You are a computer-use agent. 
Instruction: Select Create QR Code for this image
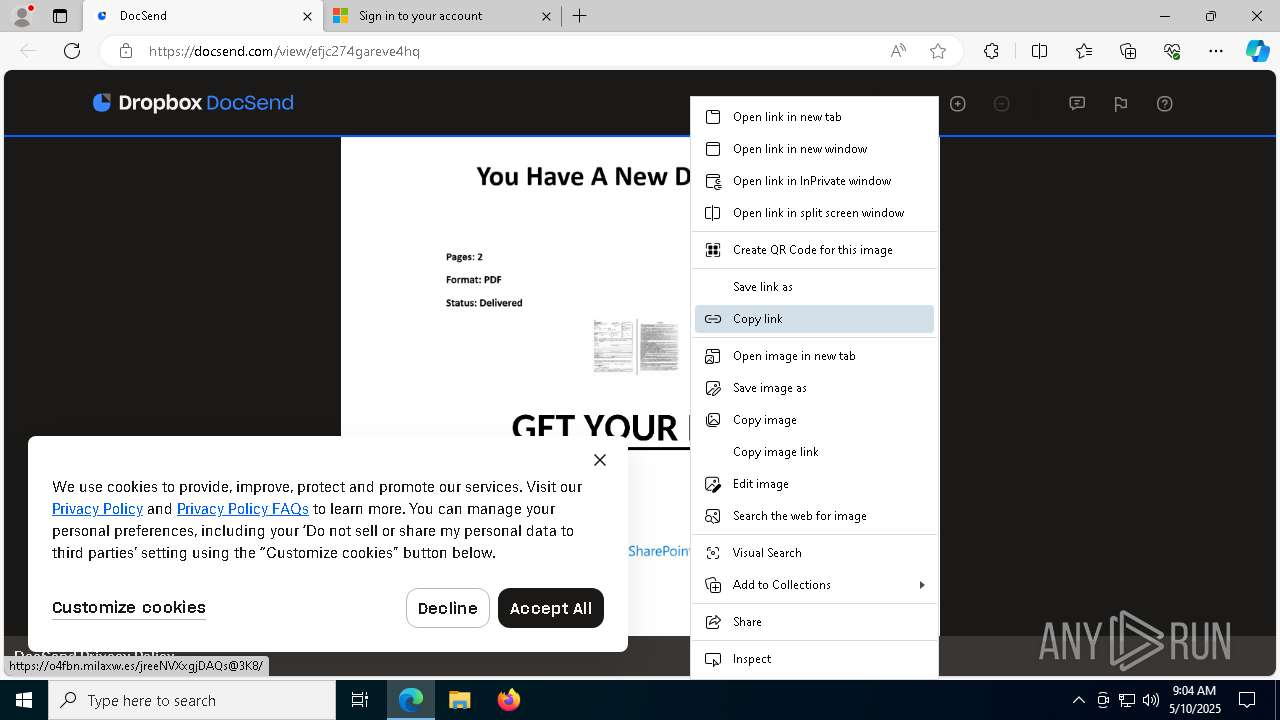coord(814,250)
